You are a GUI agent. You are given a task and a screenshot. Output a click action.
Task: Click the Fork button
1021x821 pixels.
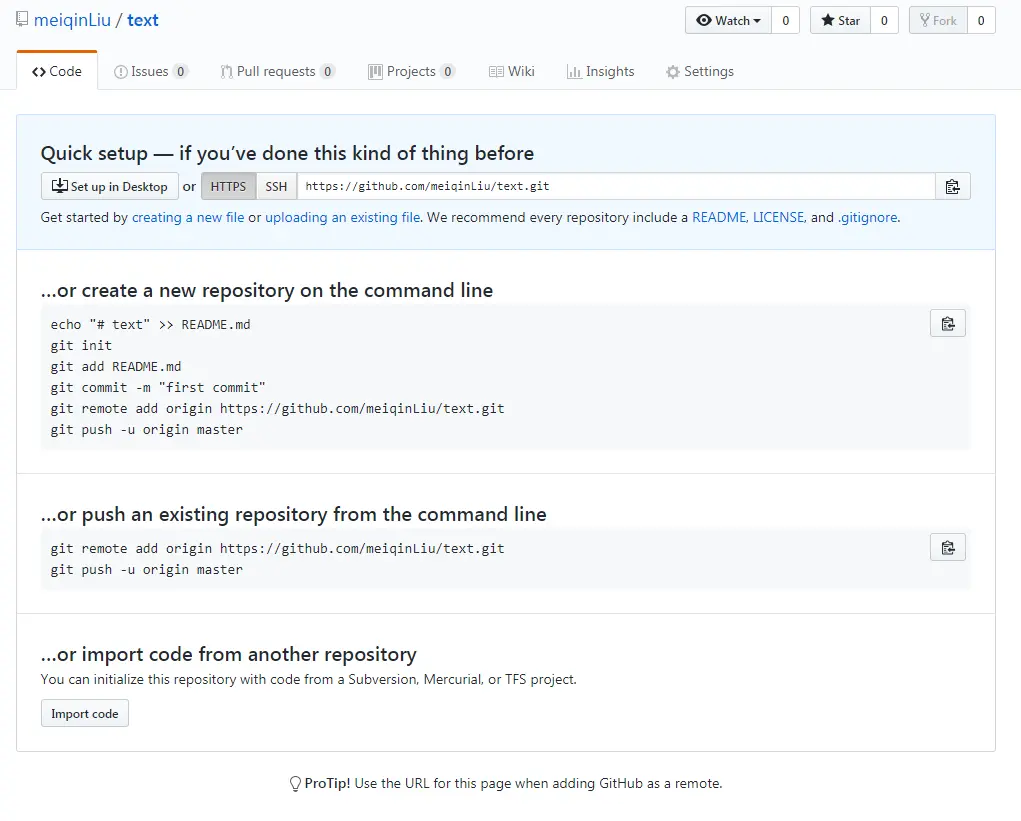coord(937,20)
